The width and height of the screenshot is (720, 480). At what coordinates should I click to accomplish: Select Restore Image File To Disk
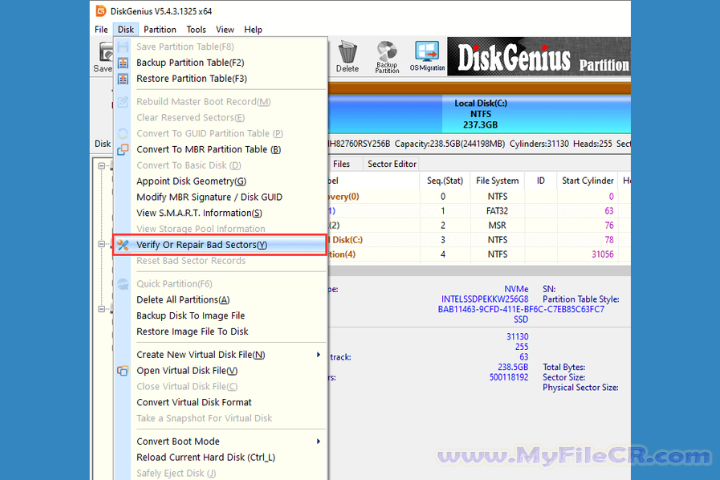coord(220,332)
